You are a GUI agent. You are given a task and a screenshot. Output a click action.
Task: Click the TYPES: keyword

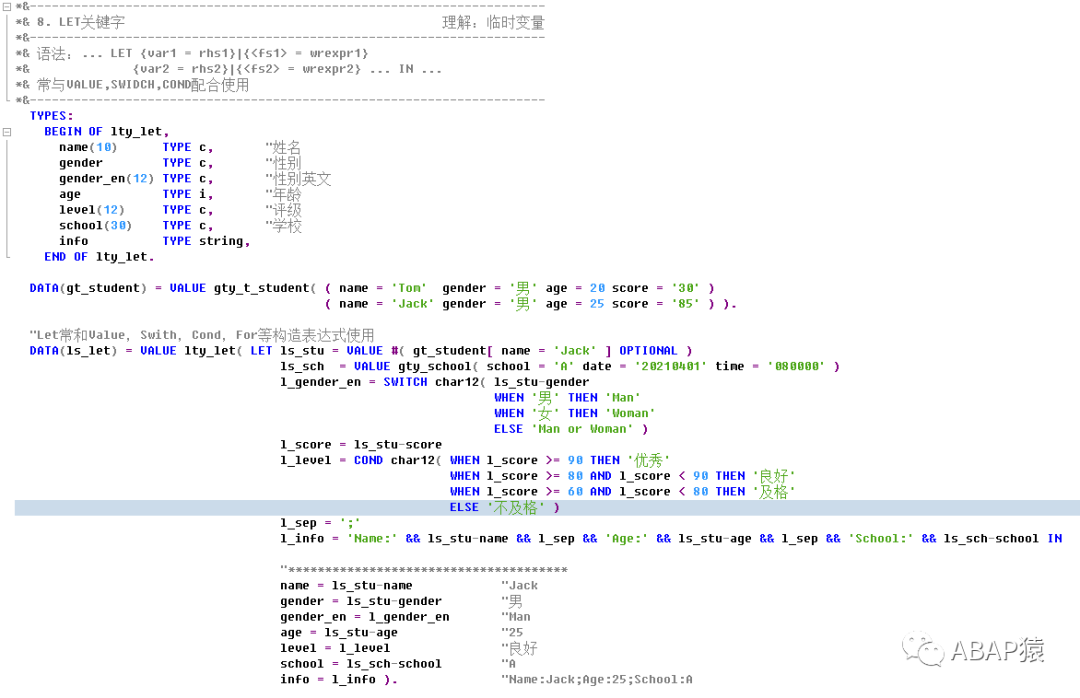pos(51,116)
